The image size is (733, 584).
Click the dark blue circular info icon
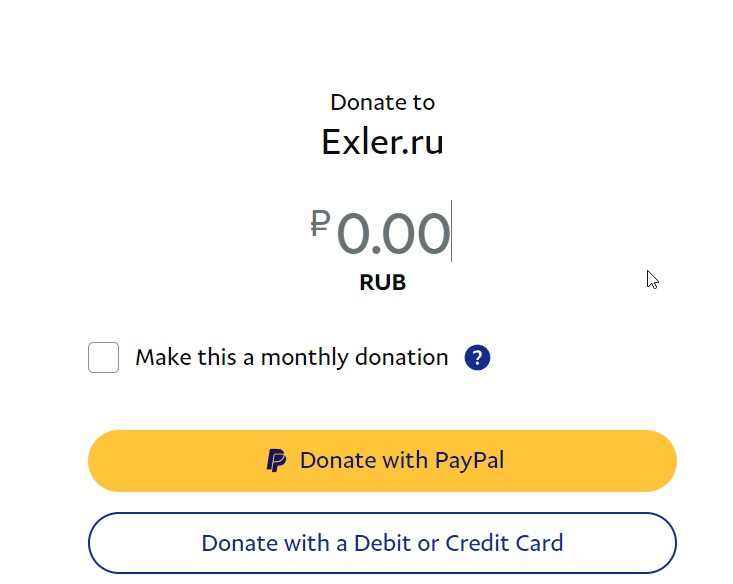(x=477, y=358)
